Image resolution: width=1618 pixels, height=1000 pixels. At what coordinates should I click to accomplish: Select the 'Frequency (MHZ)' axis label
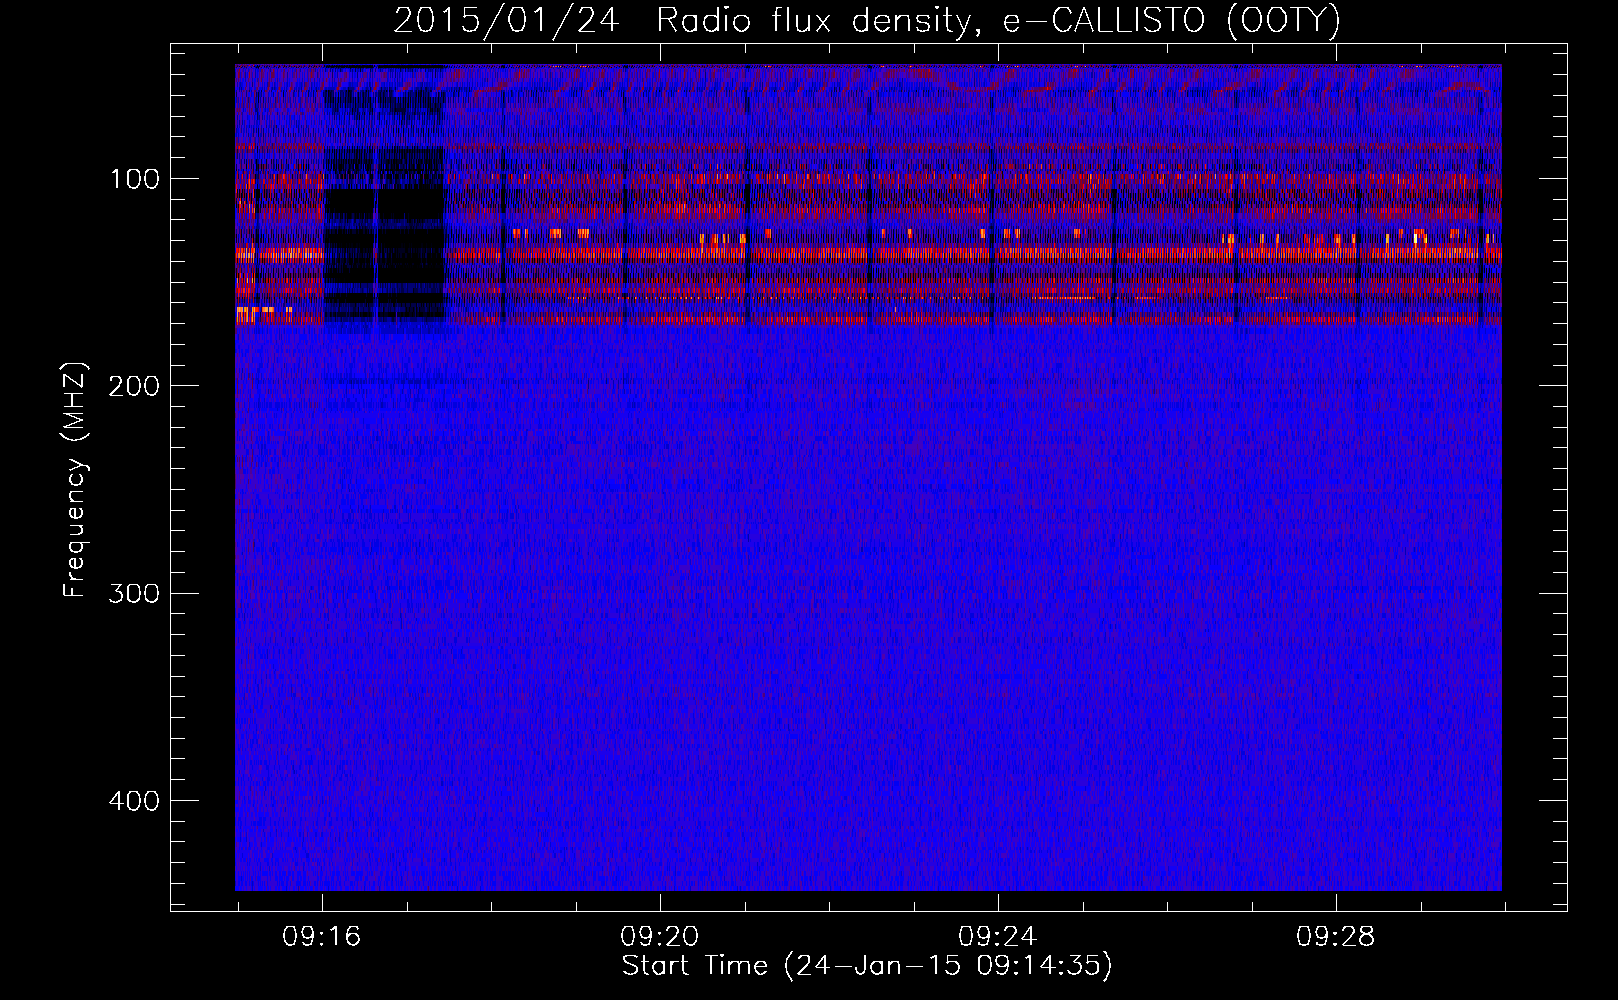coord(74,480)
